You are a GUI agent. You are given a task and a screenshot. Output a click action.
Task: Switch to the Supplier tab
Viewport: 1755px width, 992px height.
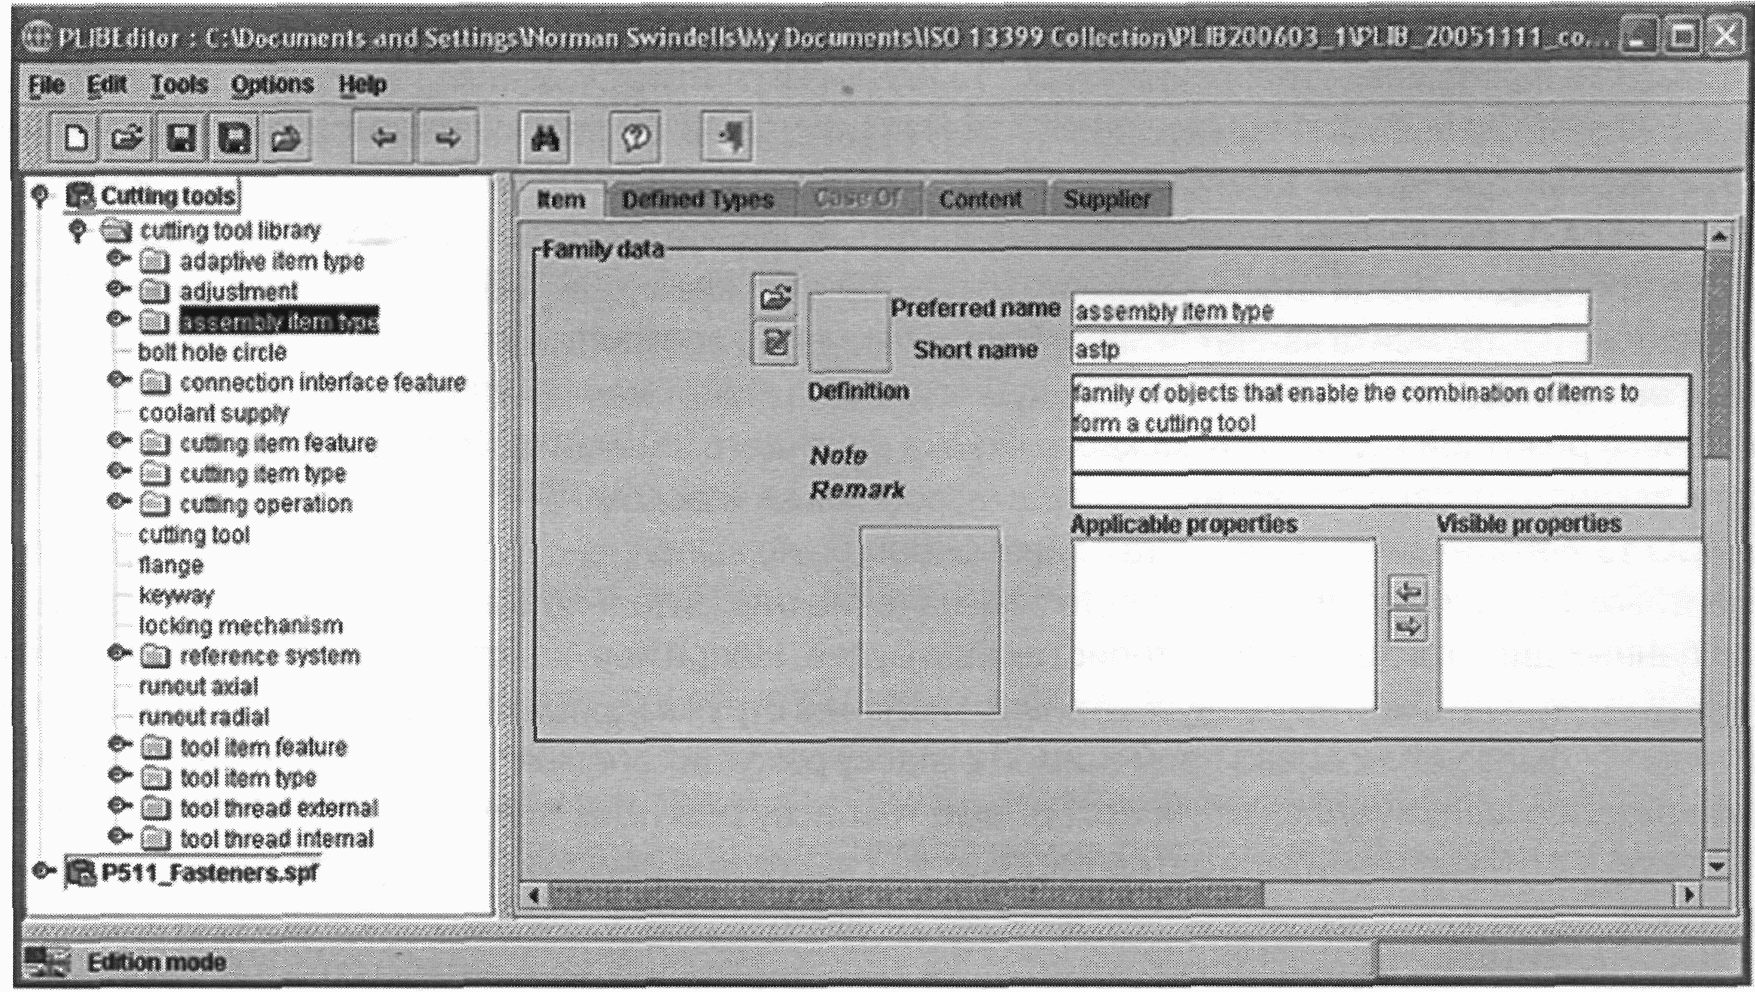[x=1107, y=199]
